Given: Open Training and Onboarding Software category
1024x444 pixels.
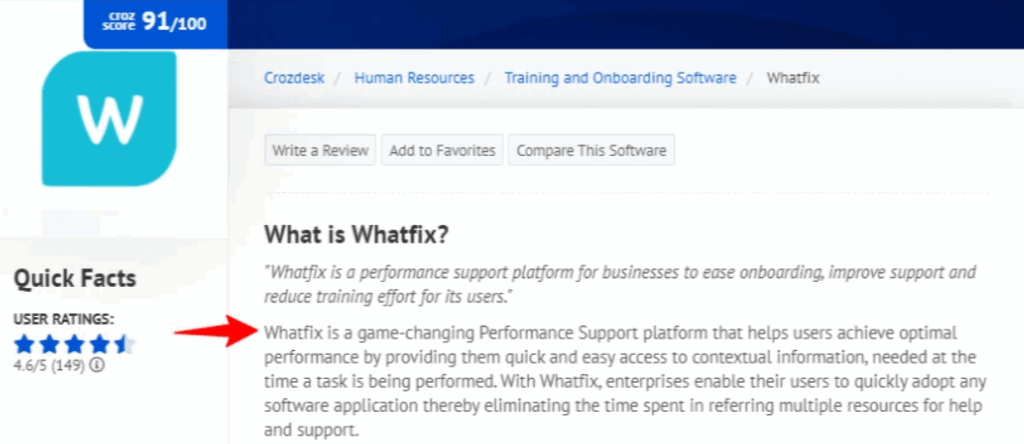Looking at the screenshot, I should click(620, 78).
